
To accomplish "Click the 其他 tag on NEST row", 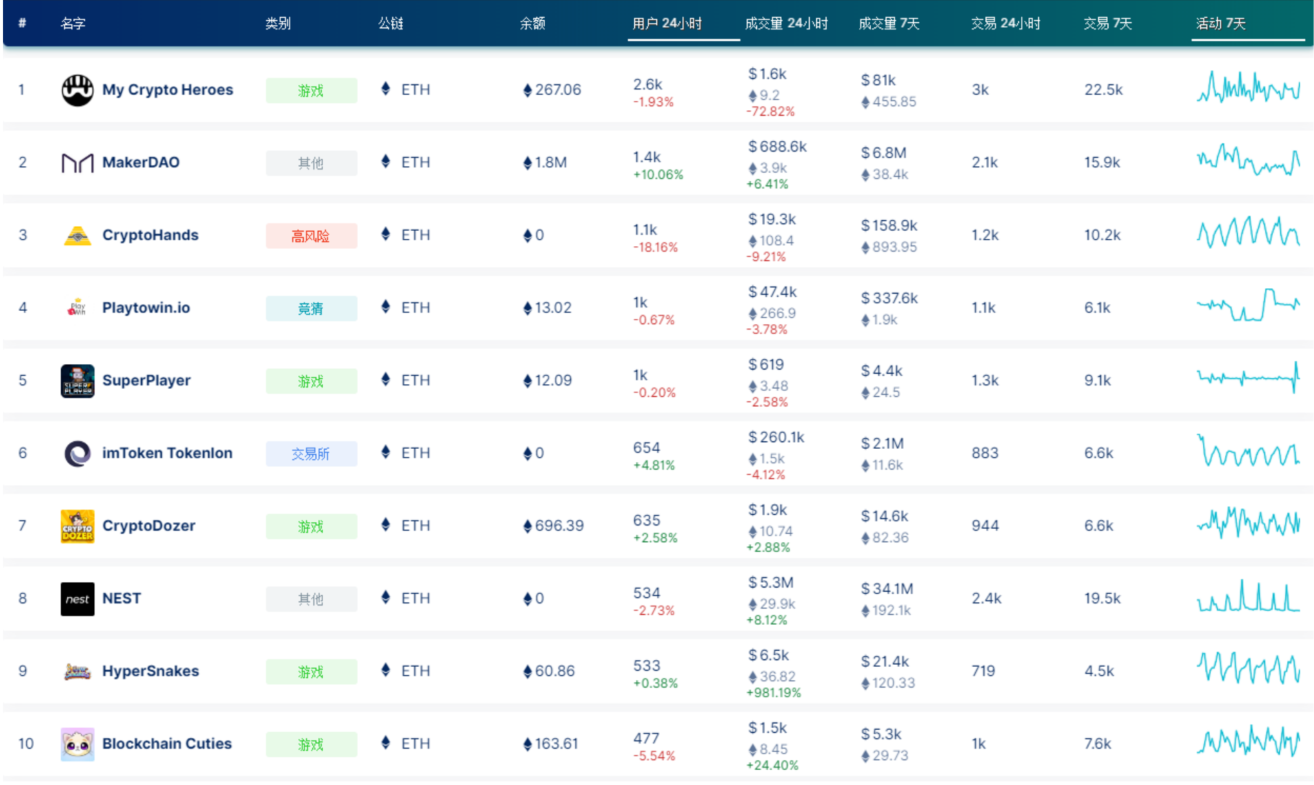I will click(311, 599).
